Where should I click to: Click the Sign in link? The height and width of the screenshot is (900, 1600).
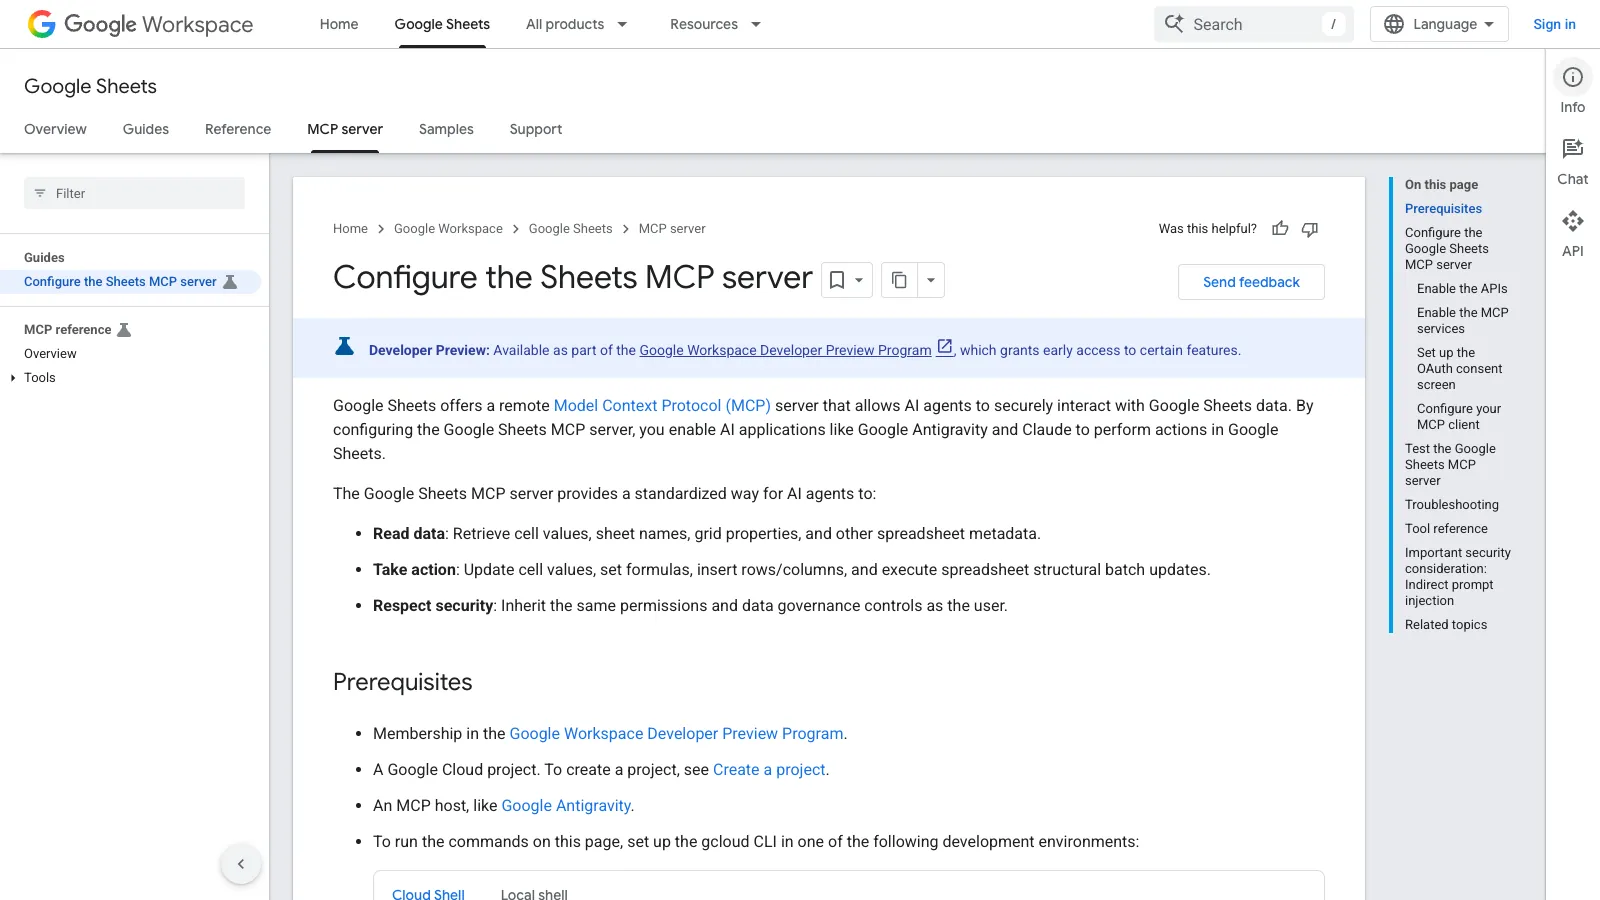[1554, 24]
